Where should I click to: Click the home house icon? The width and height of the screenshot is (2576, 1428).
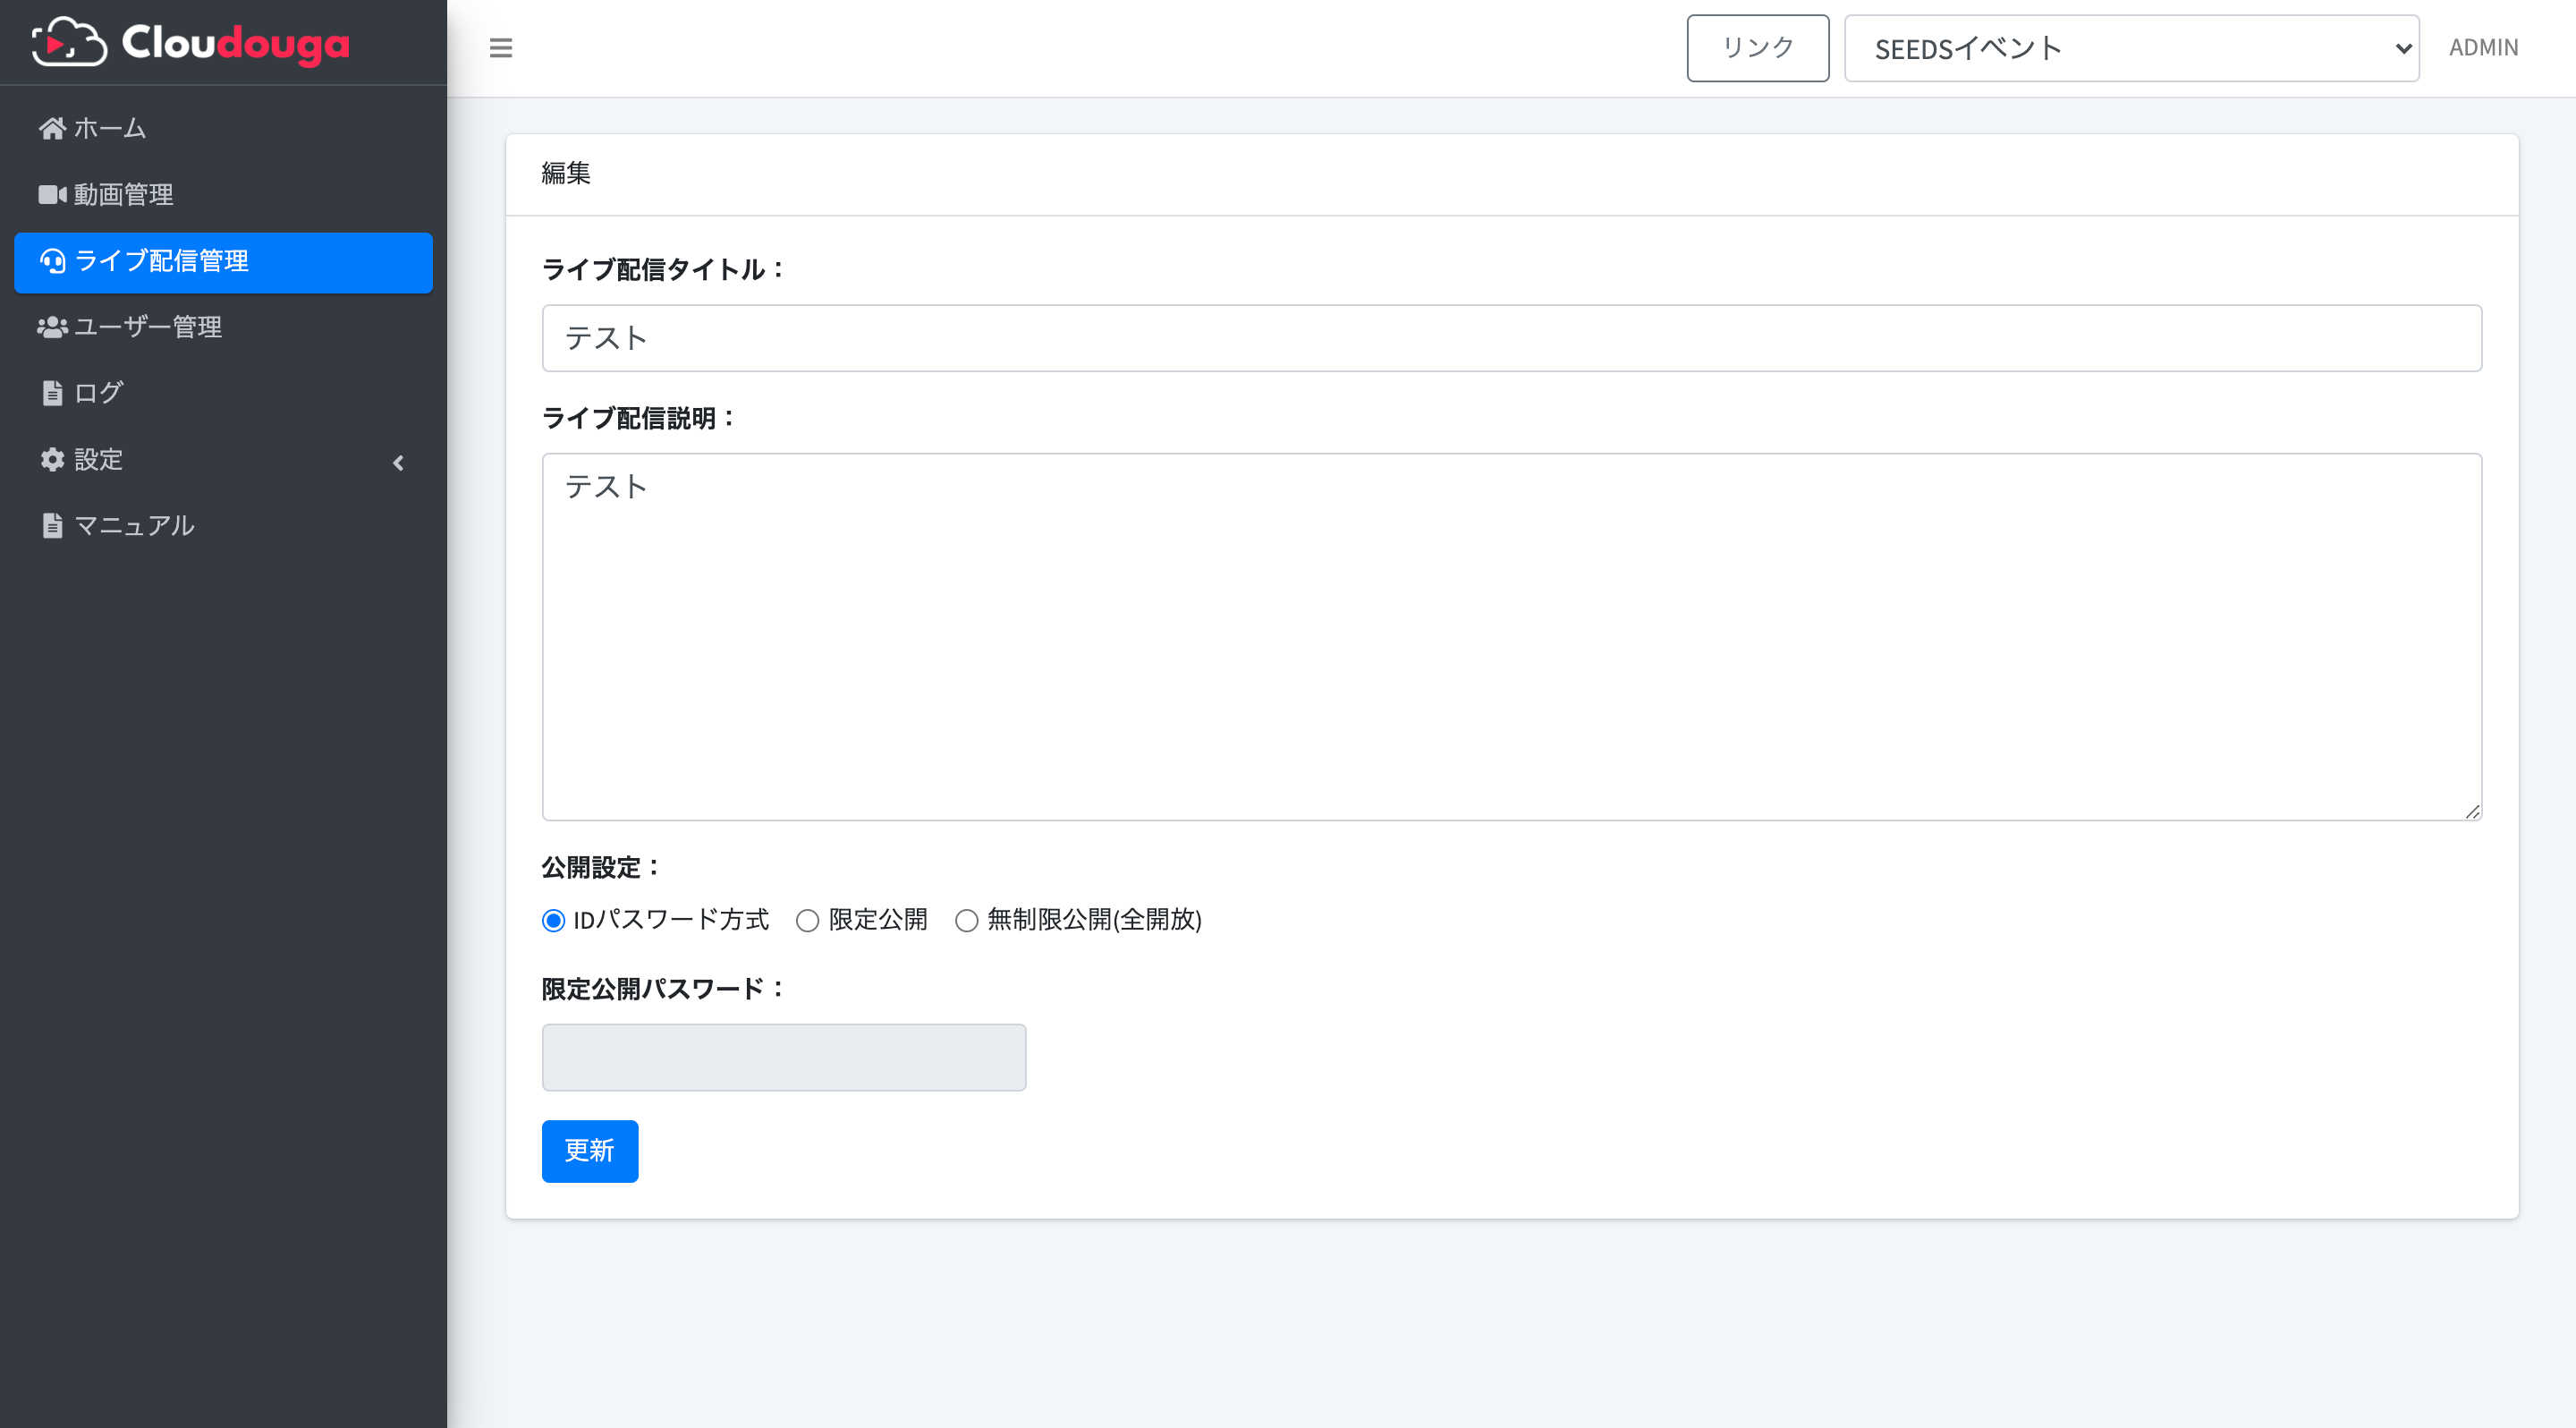coord(52,128)
